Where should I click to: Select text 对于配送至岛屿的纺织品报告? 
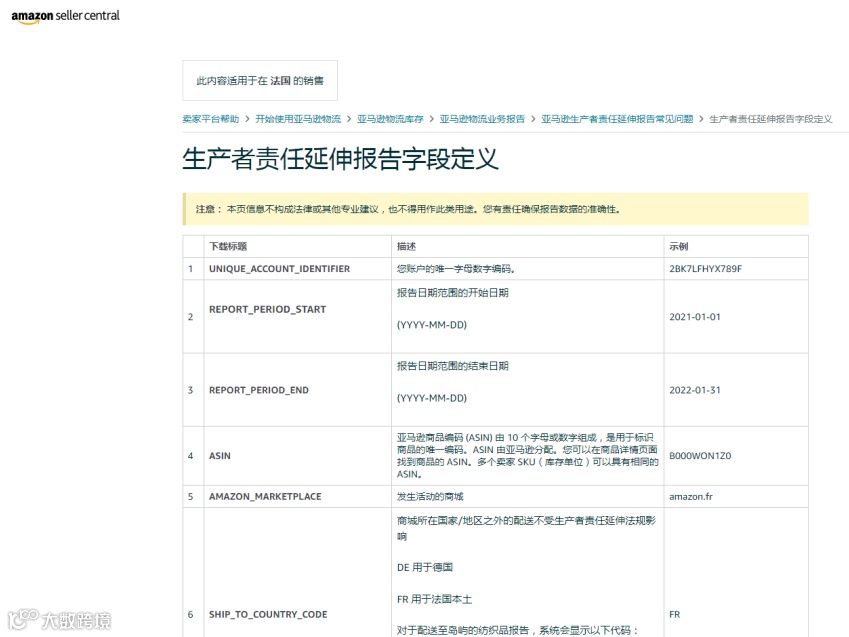[x=462, y=630]
